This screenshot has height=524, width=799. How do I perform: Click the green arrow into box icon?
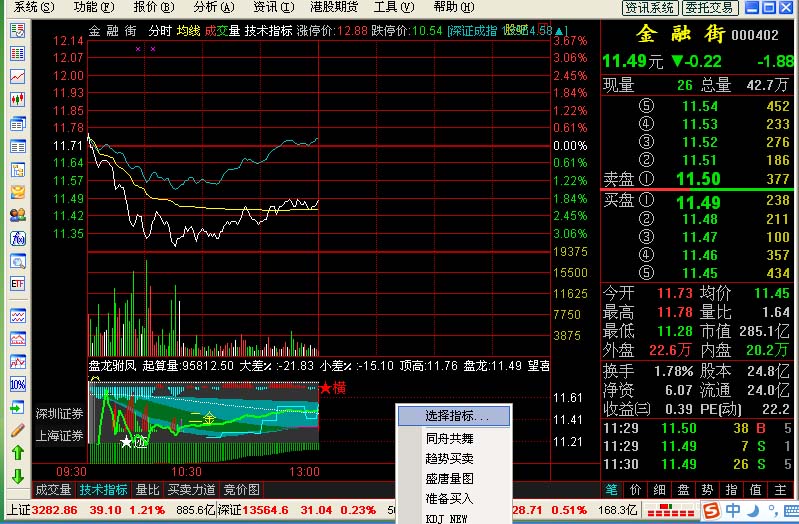click(18, 408)
